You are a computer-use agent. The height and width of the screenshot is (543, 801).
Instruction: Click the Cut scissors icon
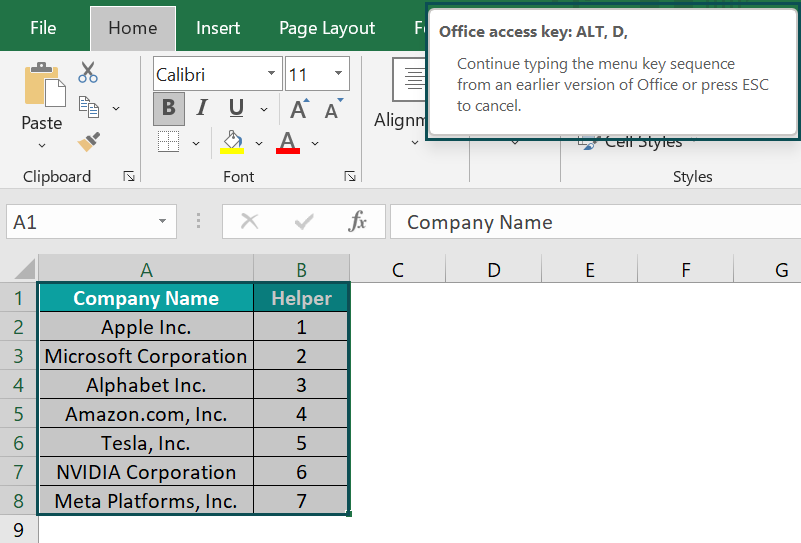pos(88,72)
